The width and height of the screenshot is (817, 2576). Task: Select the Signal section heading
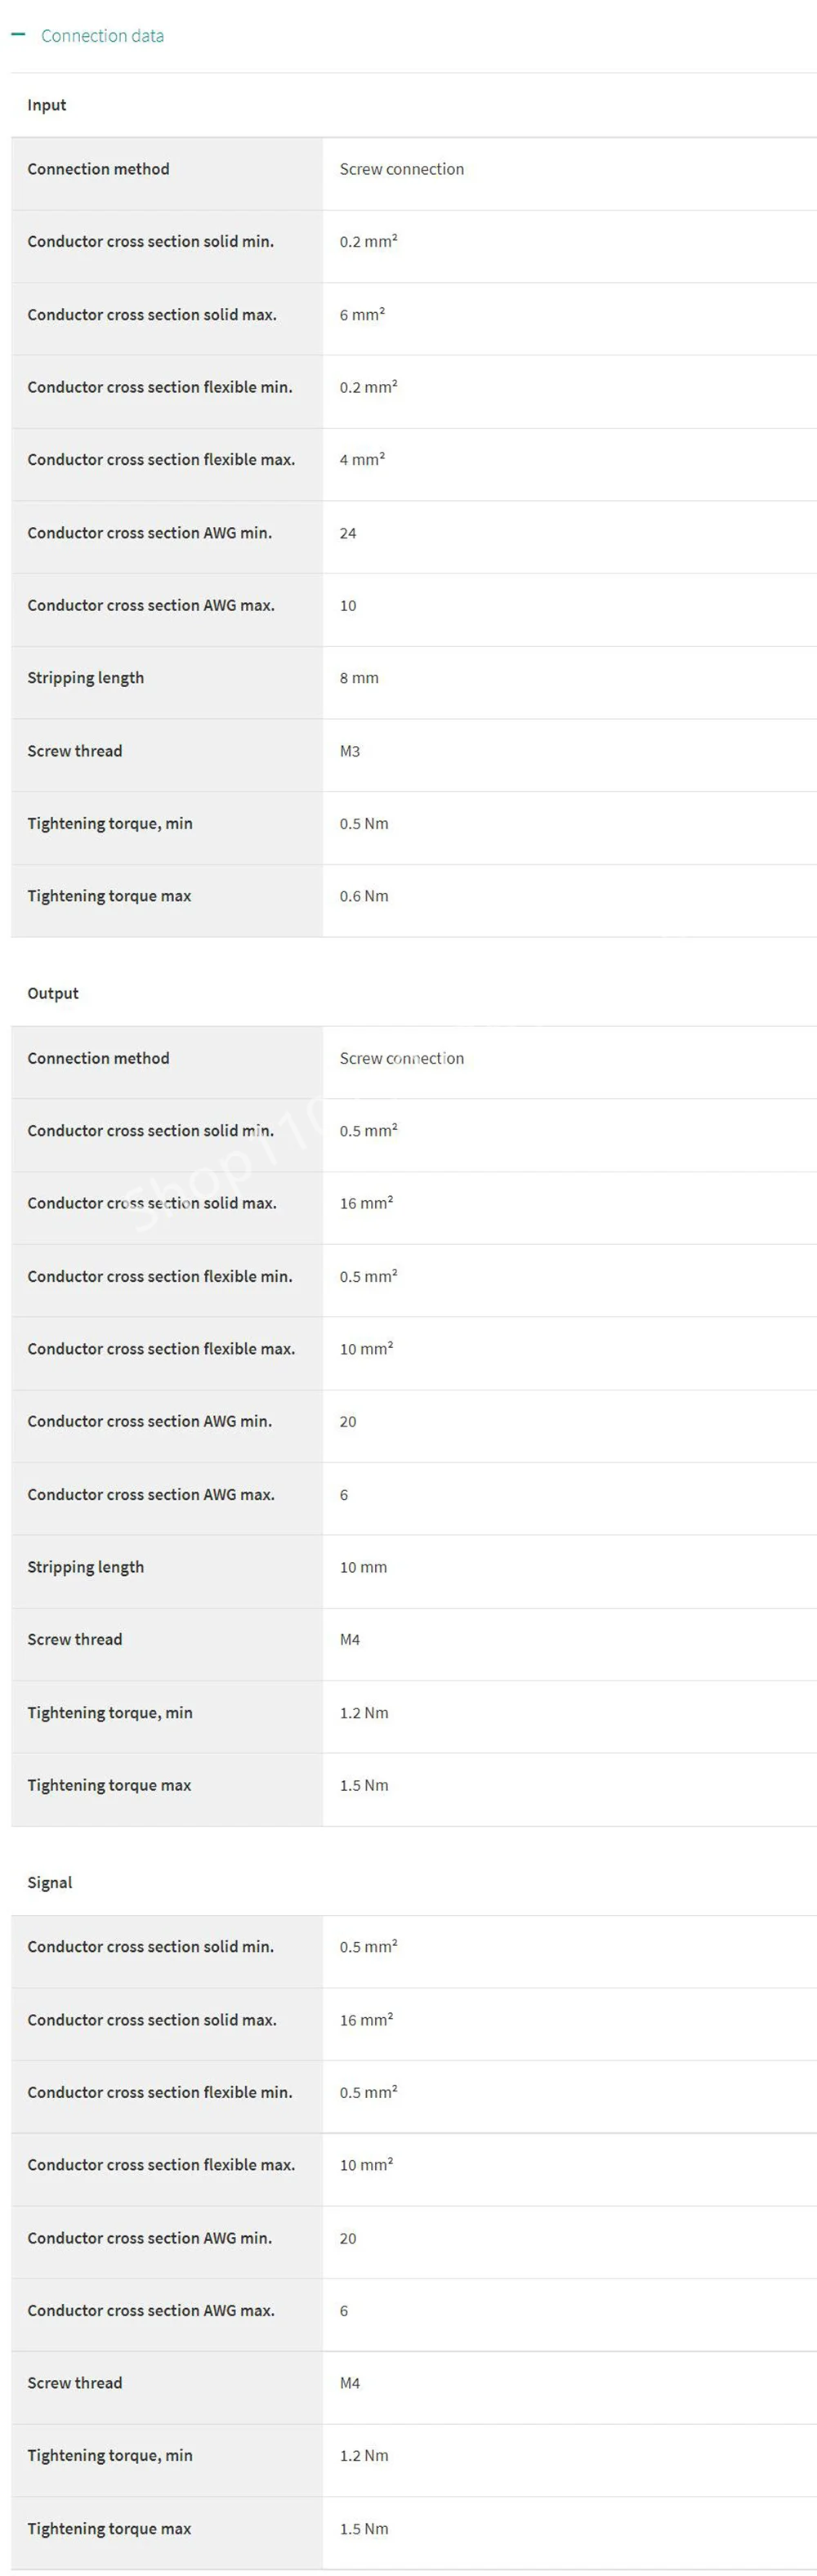tap(50, 1882)
